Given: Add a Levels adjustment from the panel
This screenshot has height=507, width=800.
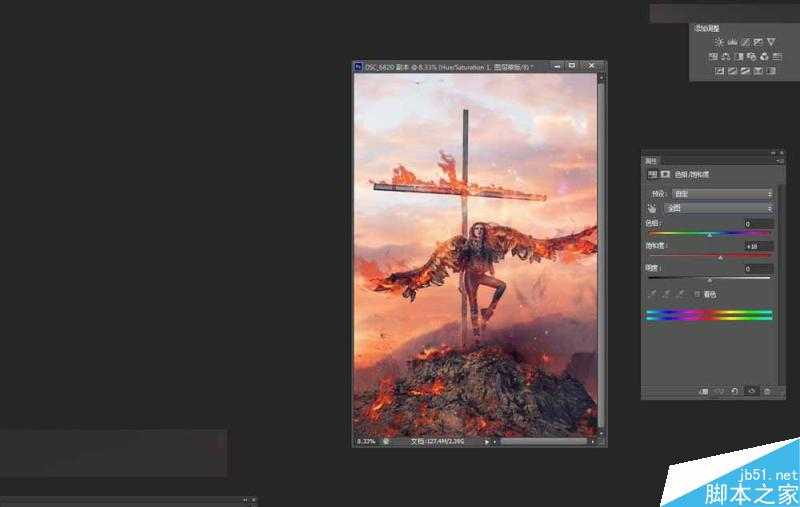Looking at the screenshot, I should (x=731, y=42).
